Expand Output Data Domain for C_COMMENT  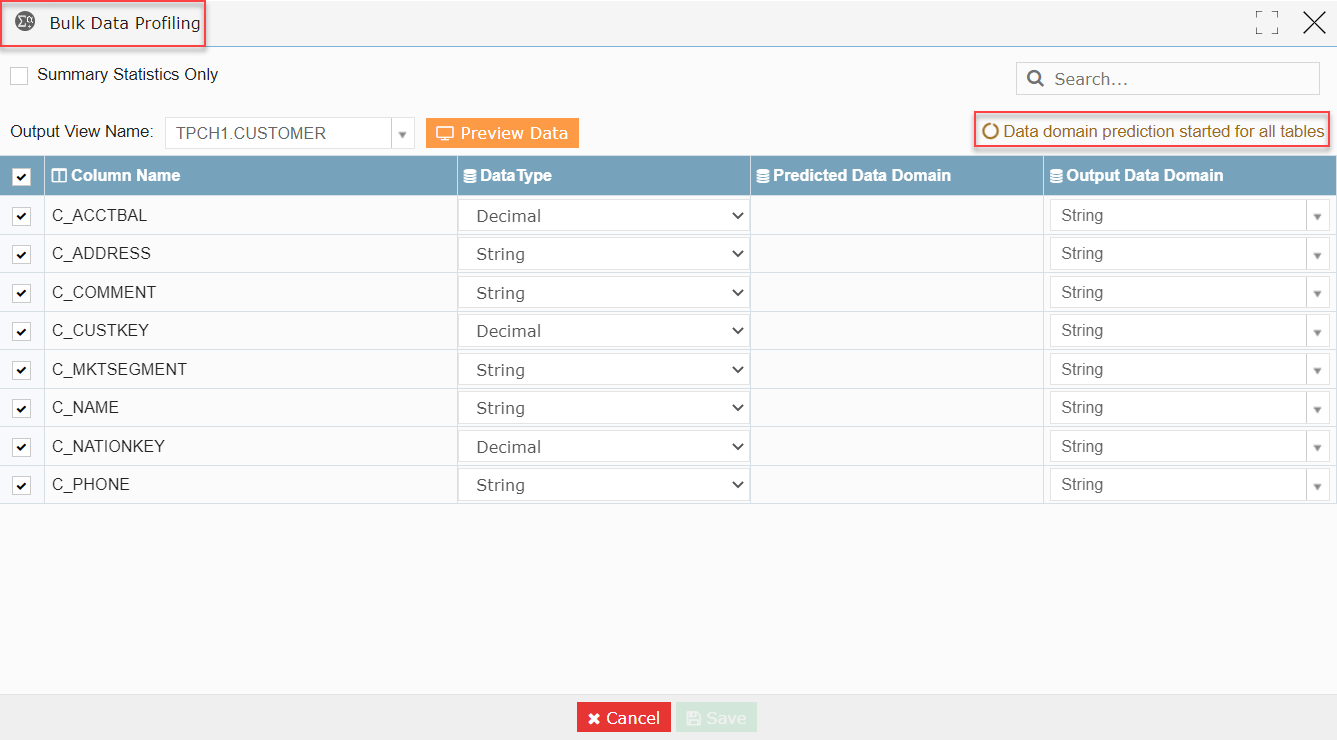tap(1190, 293)
